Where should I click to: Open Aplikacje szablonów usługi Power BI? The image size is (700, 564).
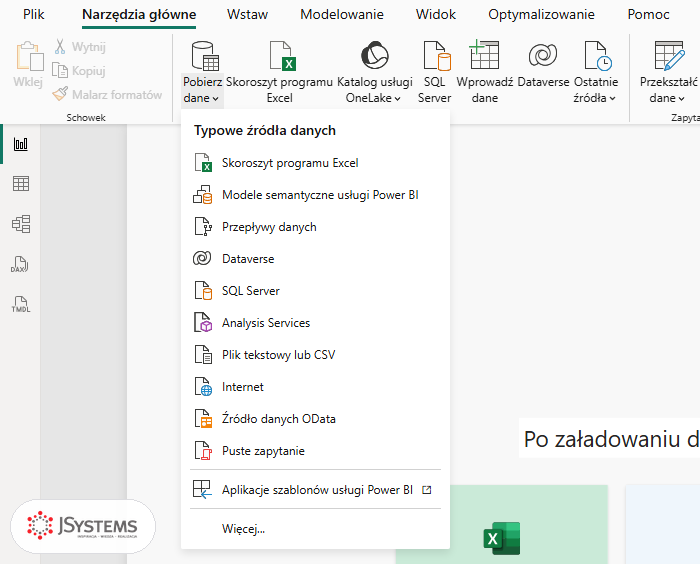(x=315, y=490)
